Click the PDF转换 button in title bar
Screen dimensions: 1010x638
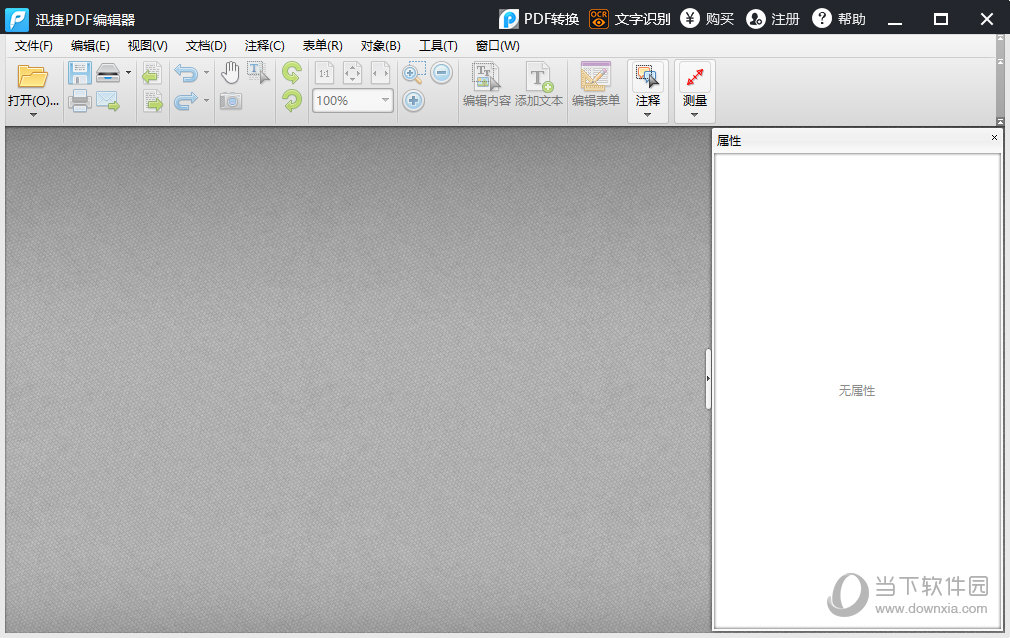(539, 19)
